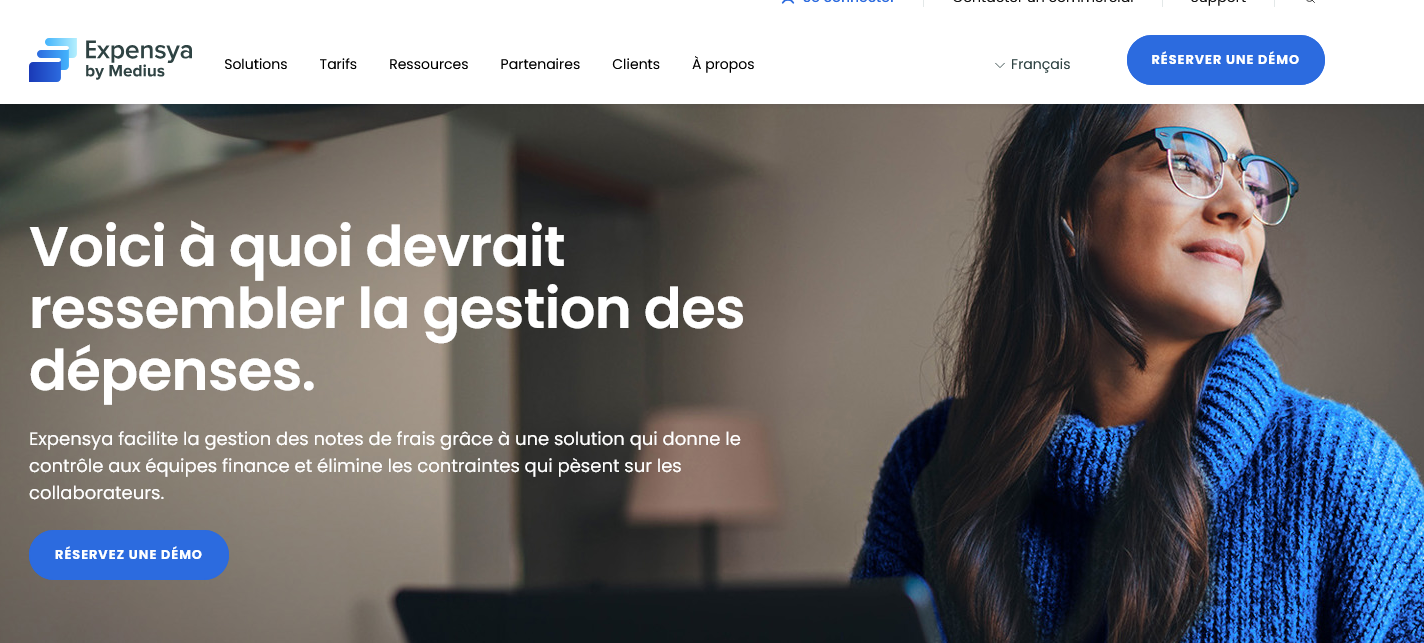Click the paragraph describing Expensya notes de frais
This screenshot has width=1424, height=643.
(385, 466)
